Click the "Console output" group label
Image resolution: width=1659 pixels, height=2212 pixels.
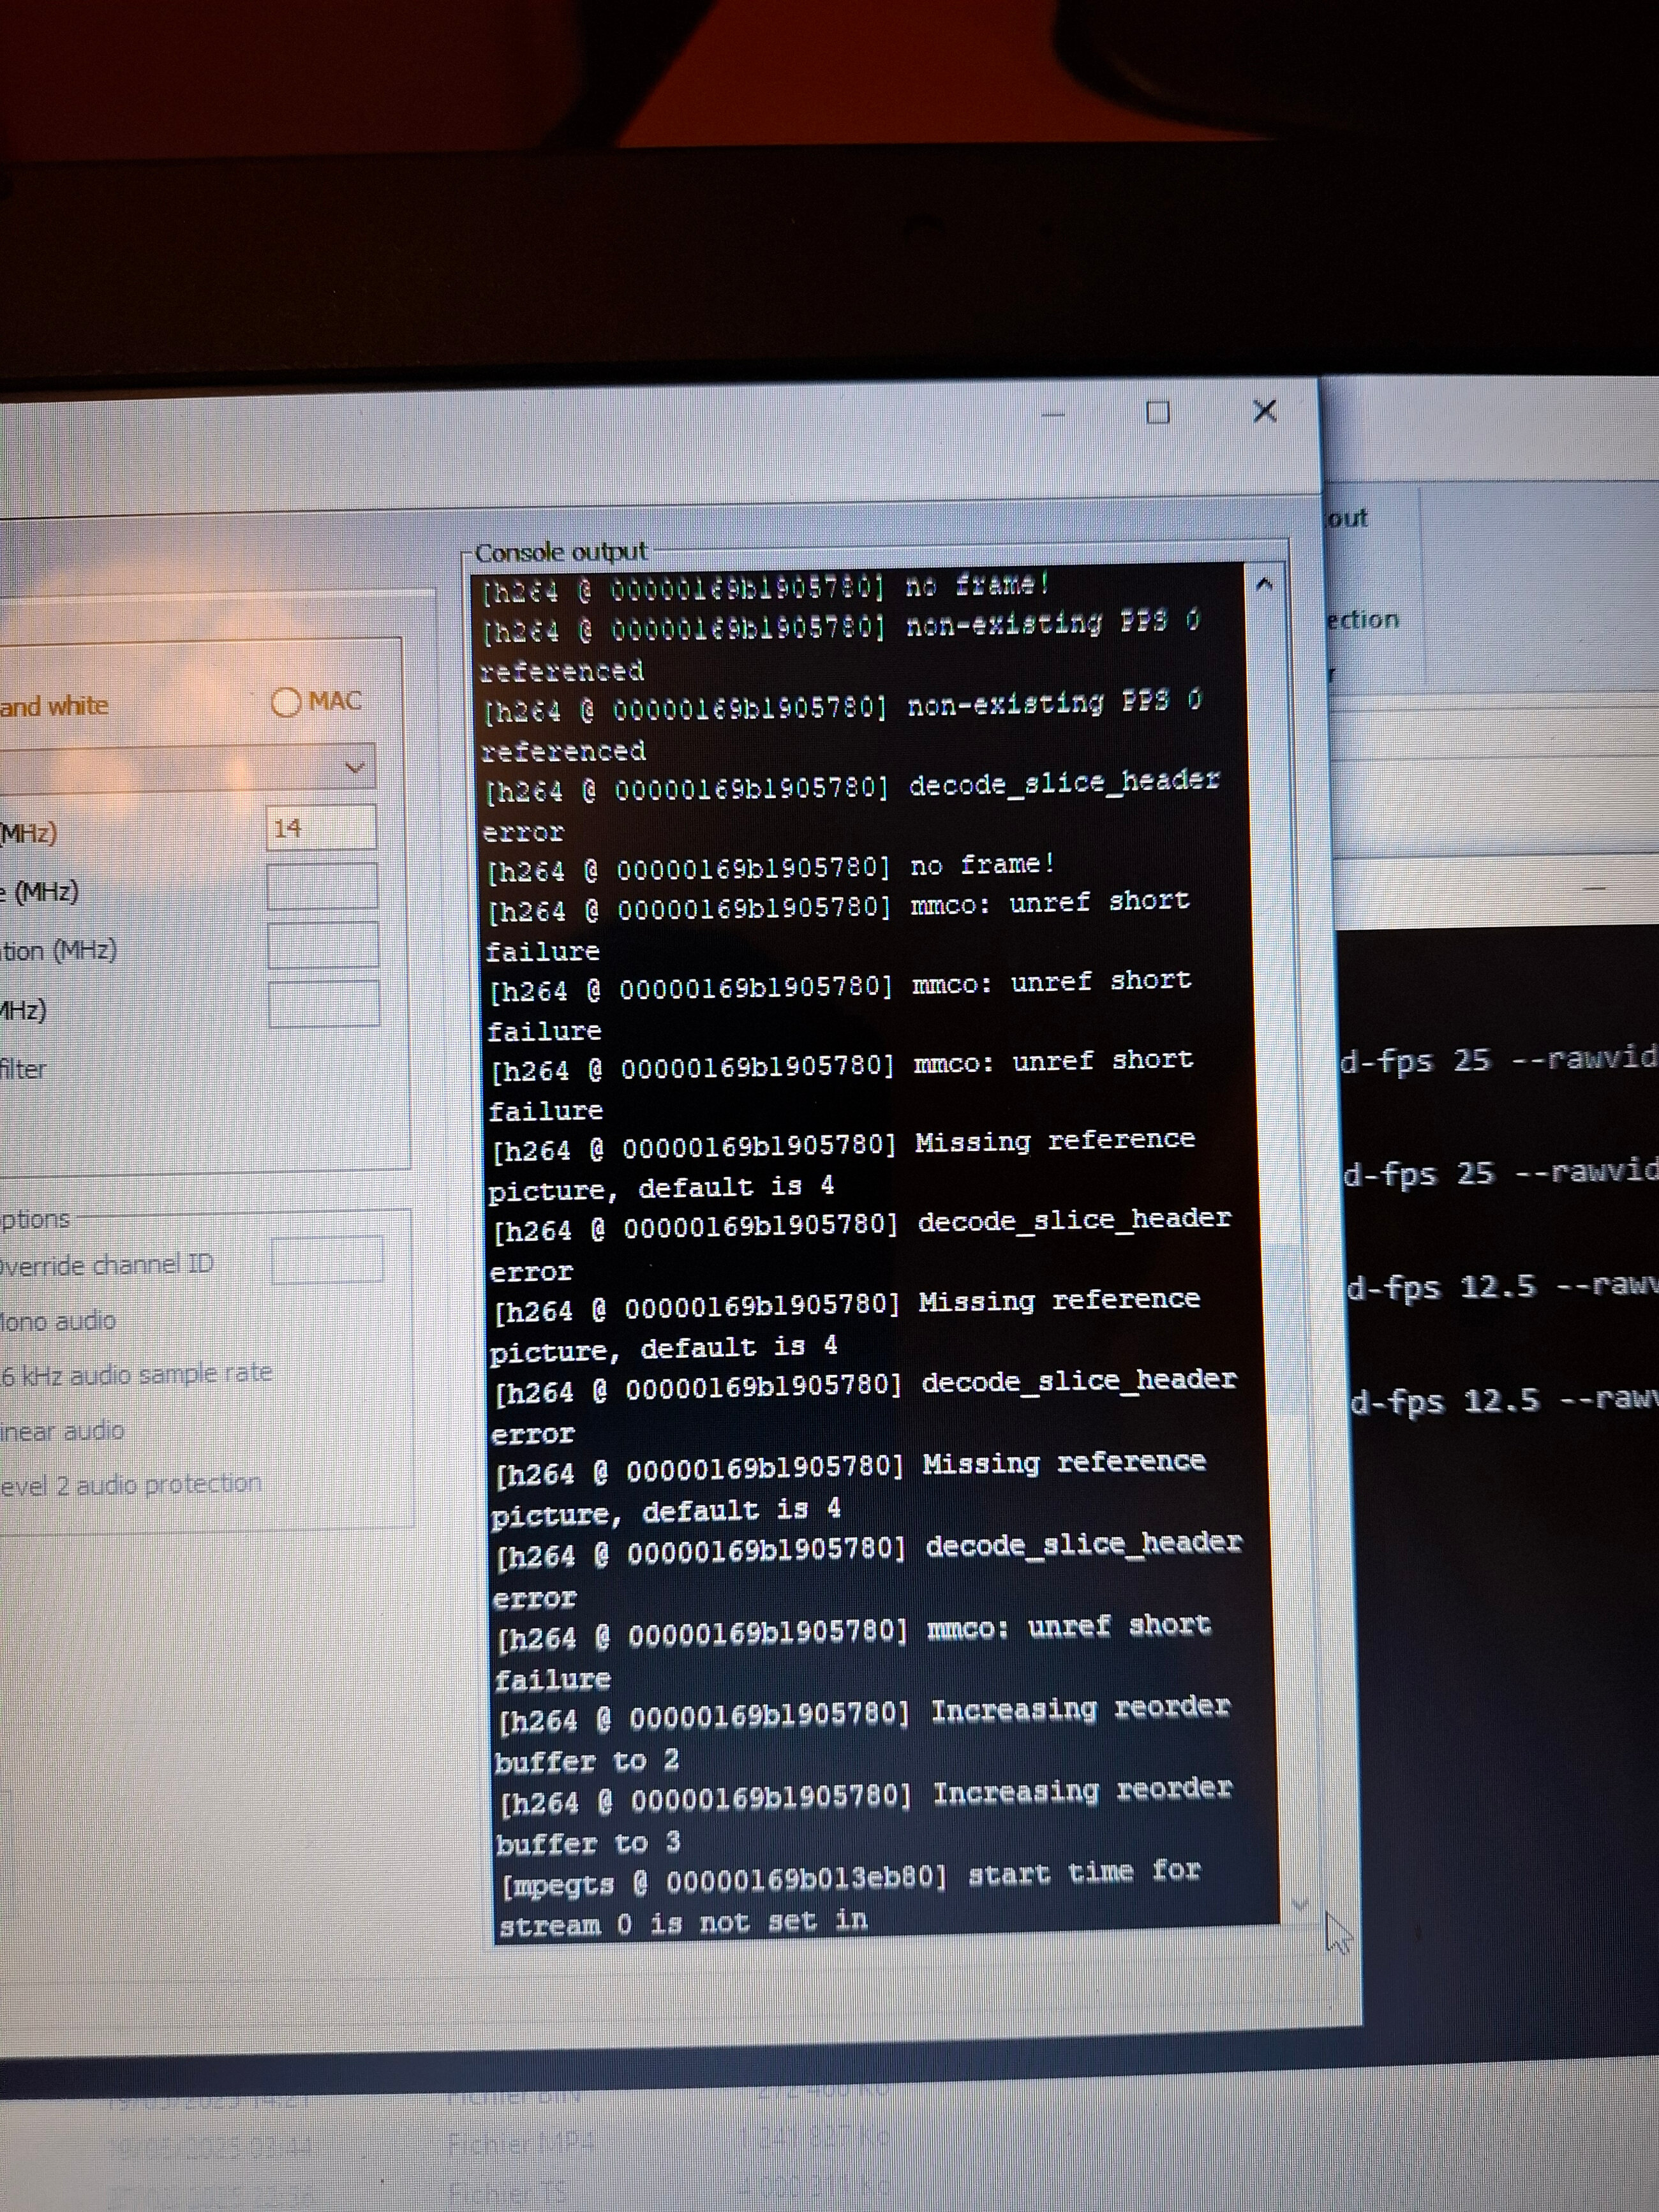click(x=561, y=552)
